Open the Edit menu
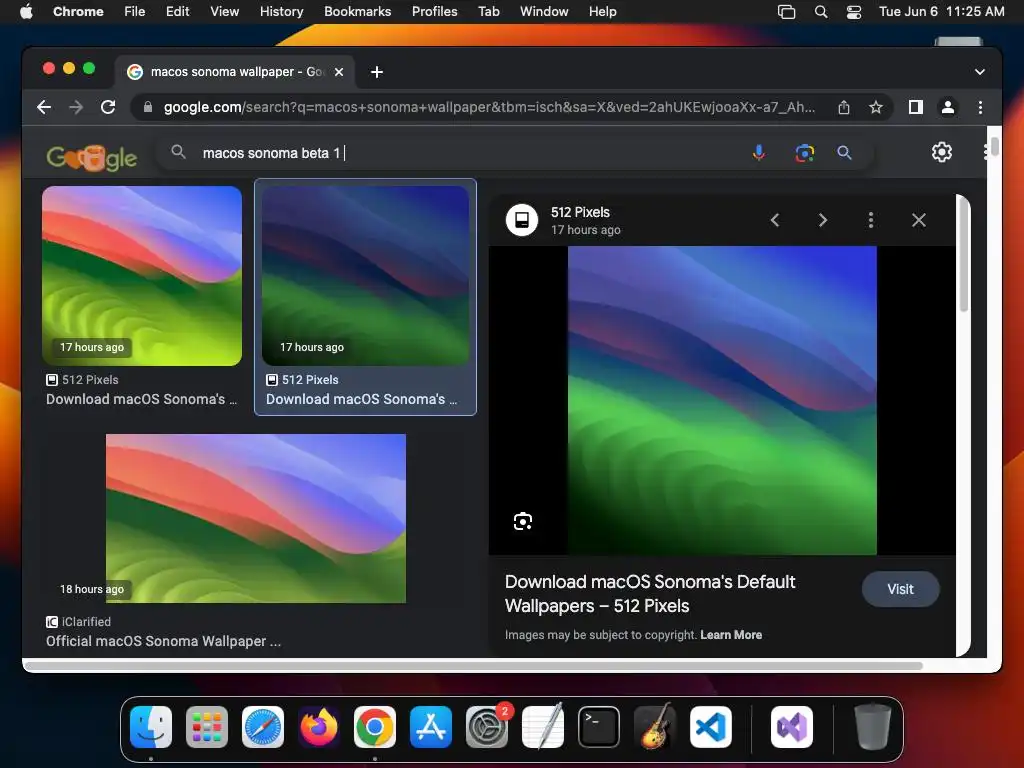 click(177, 11)
